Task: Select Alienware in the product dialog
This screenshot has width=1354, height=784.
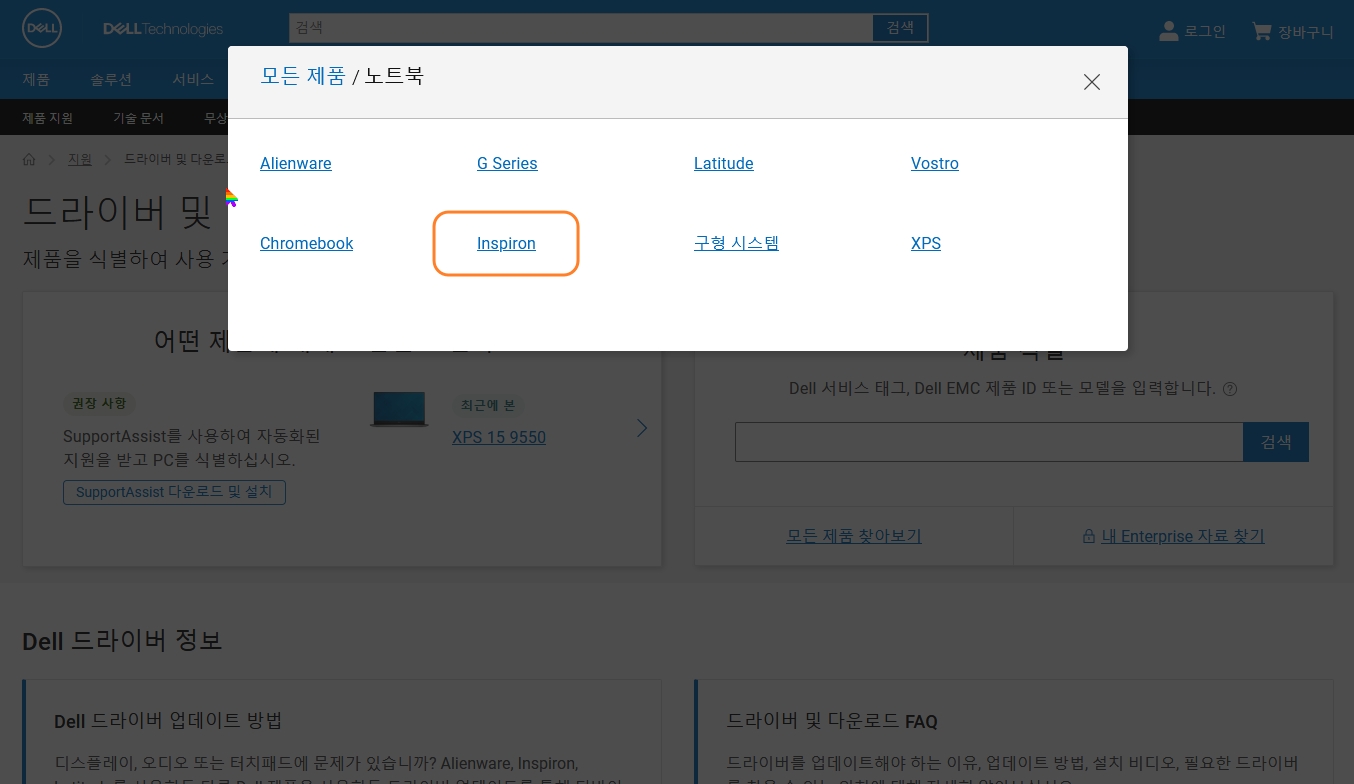Action: 296,163
